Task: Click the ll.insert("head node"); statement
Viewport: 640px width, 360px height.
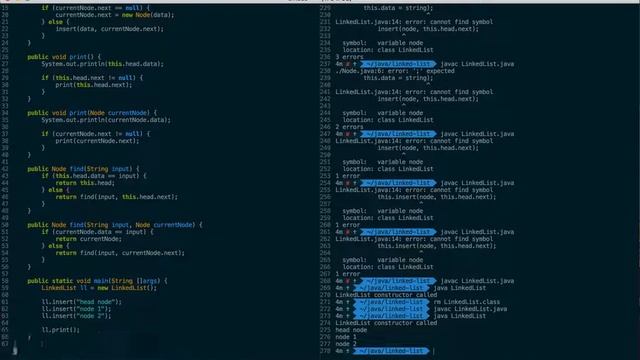Action: point(82,302)
